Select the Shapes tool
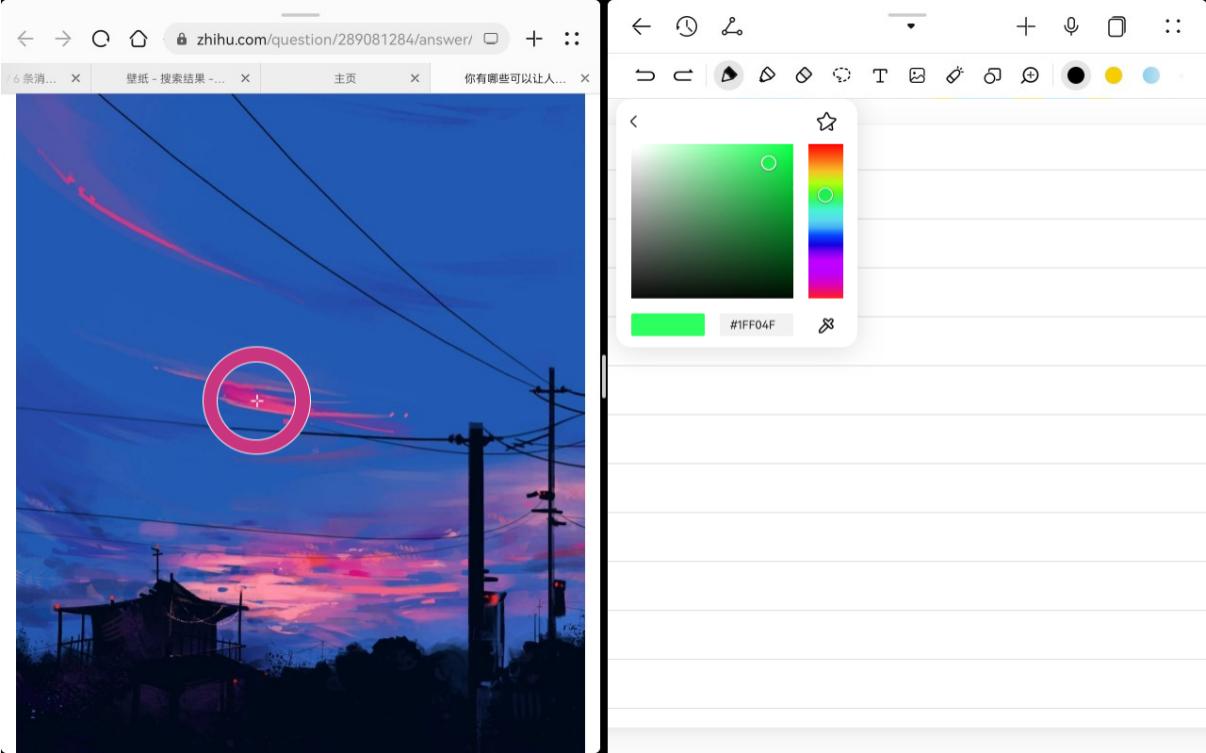 pyautogui.click(x=992, y=75)
